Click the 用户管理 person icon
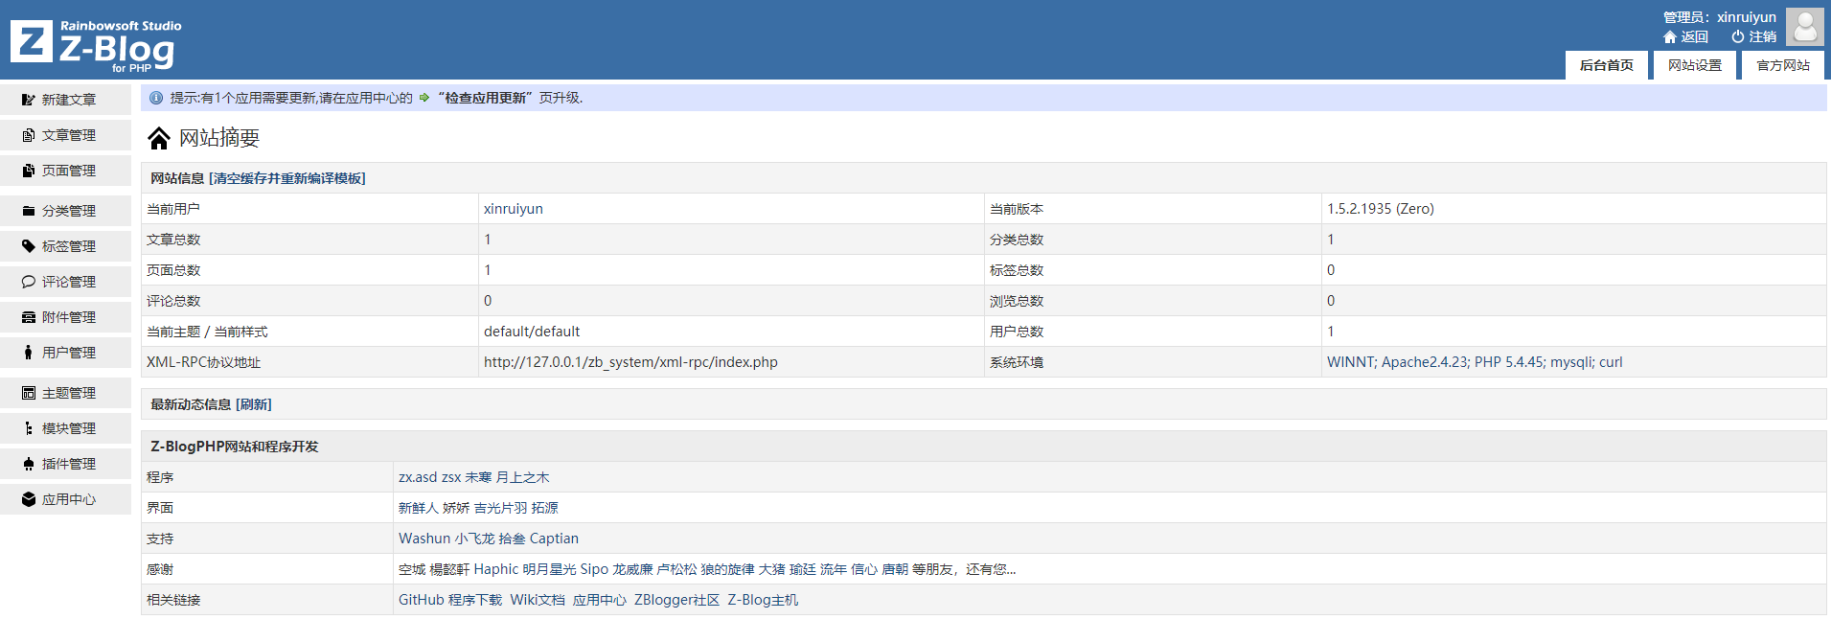The height and width of the screenshot is (619, 1831). 29,353
